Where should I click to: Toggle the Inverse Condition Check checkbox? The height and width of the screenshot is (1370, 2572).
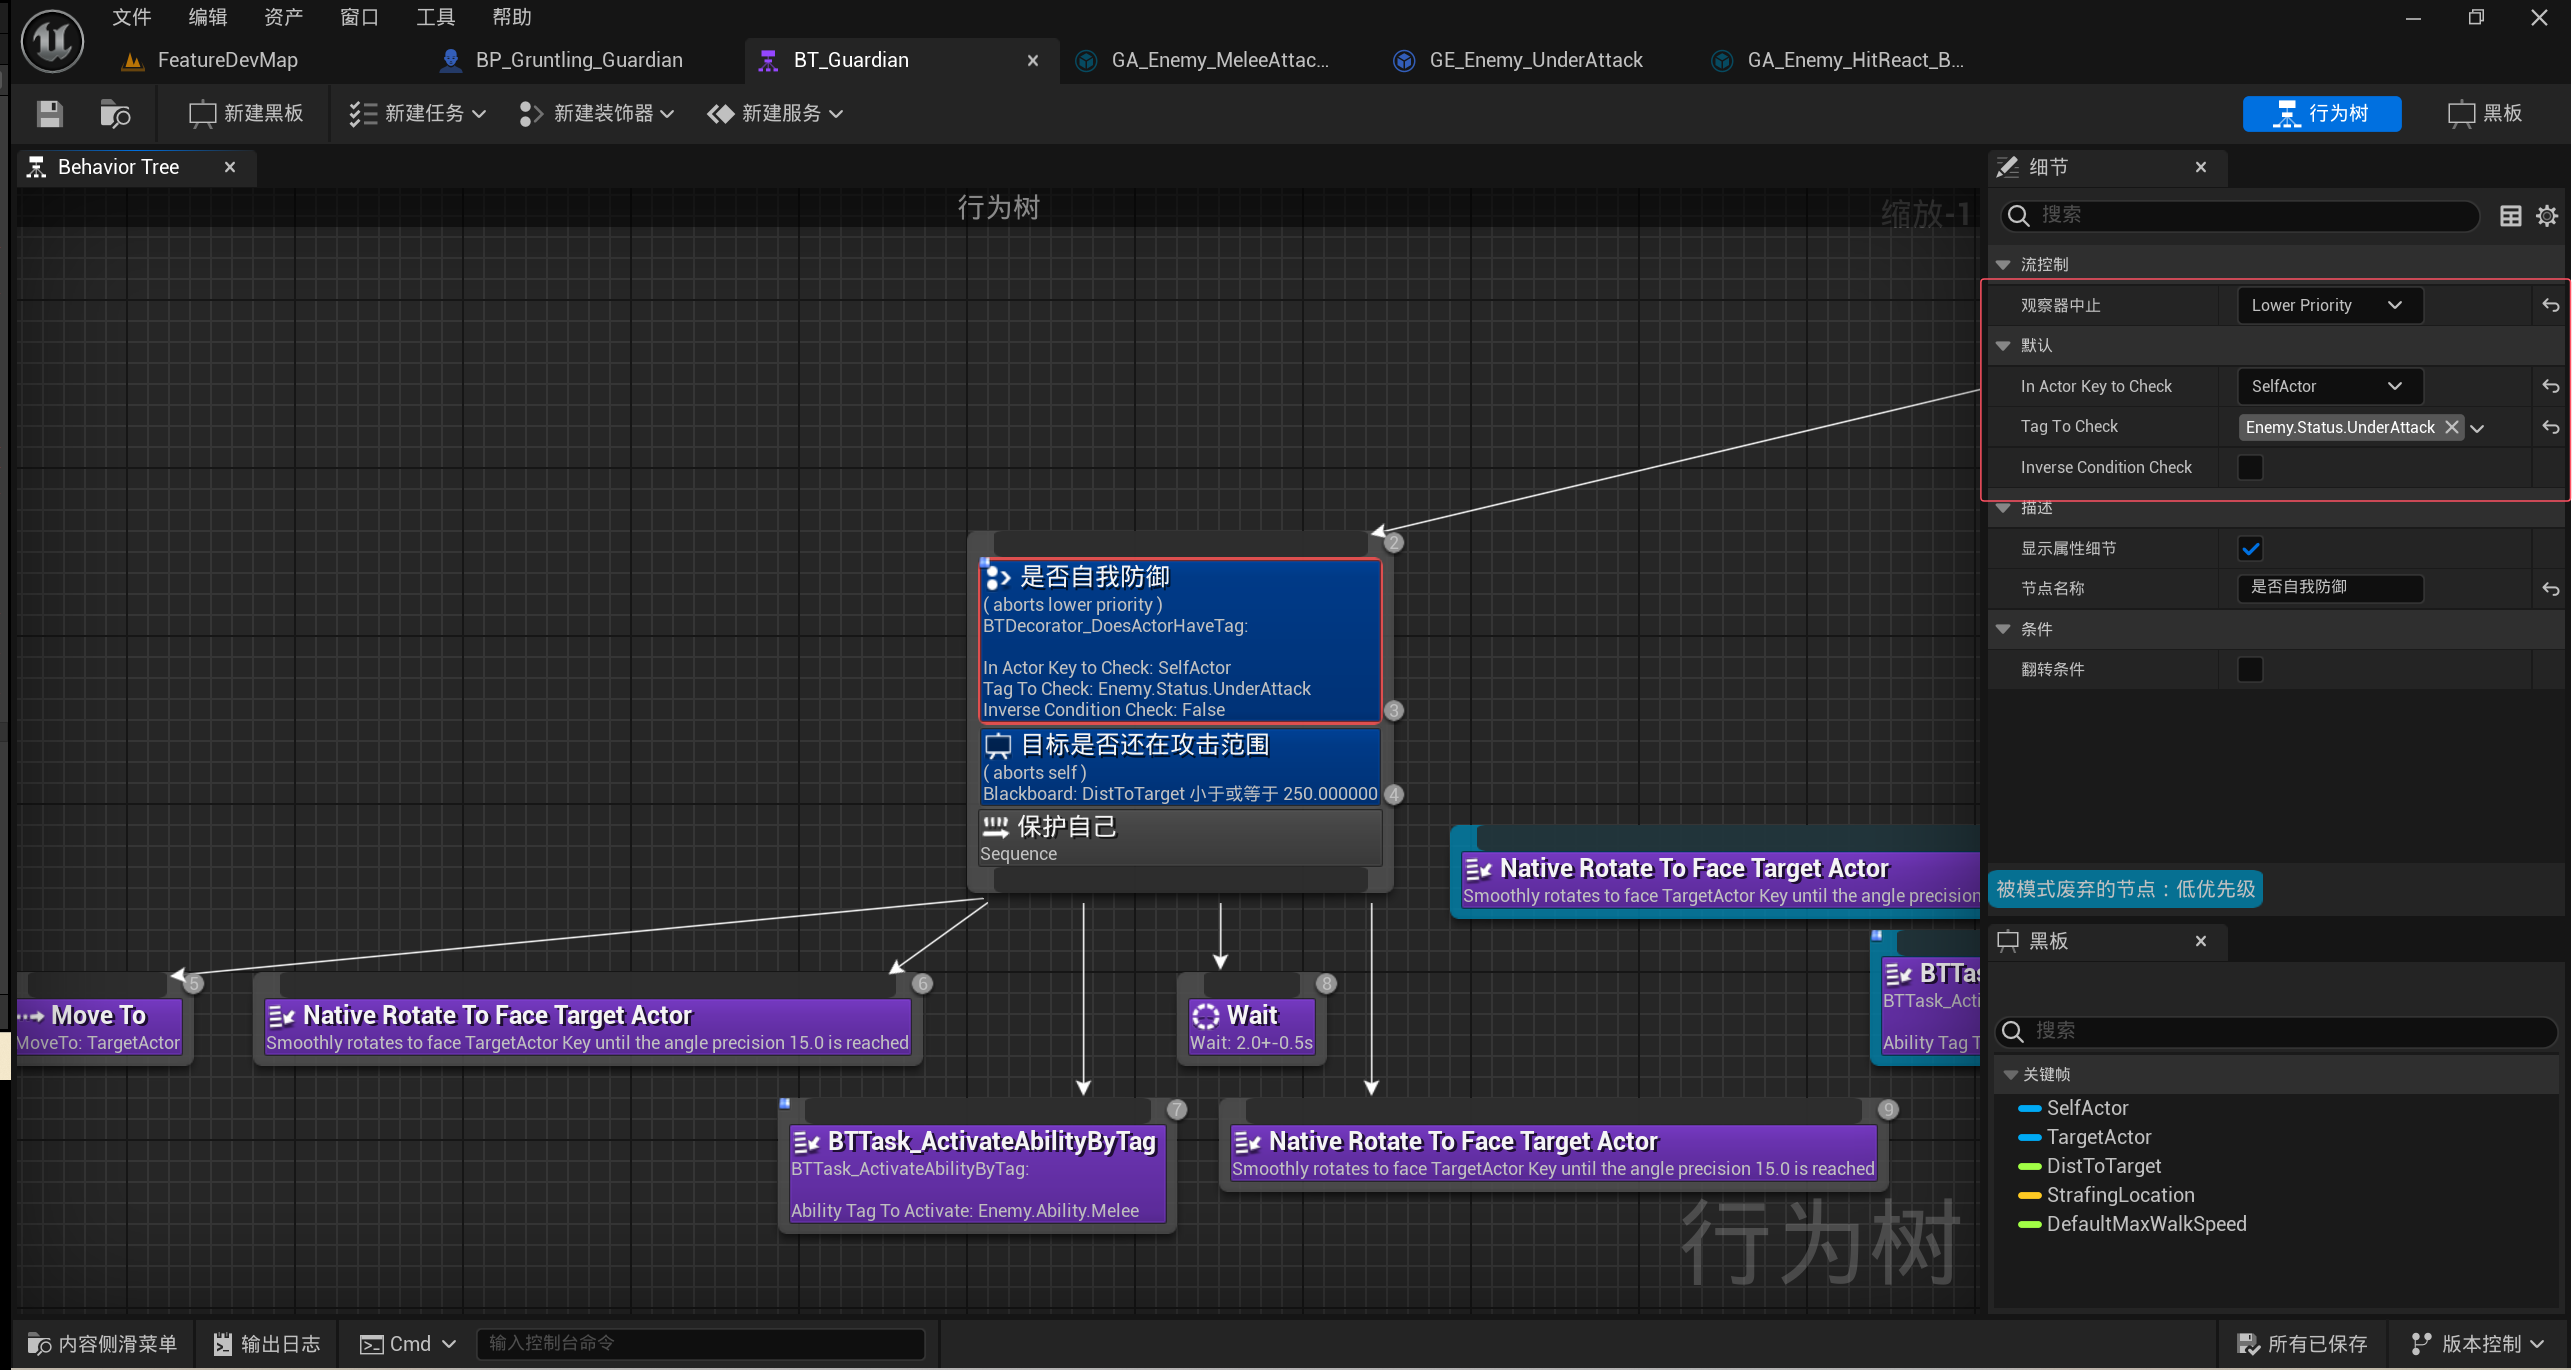2250,468
